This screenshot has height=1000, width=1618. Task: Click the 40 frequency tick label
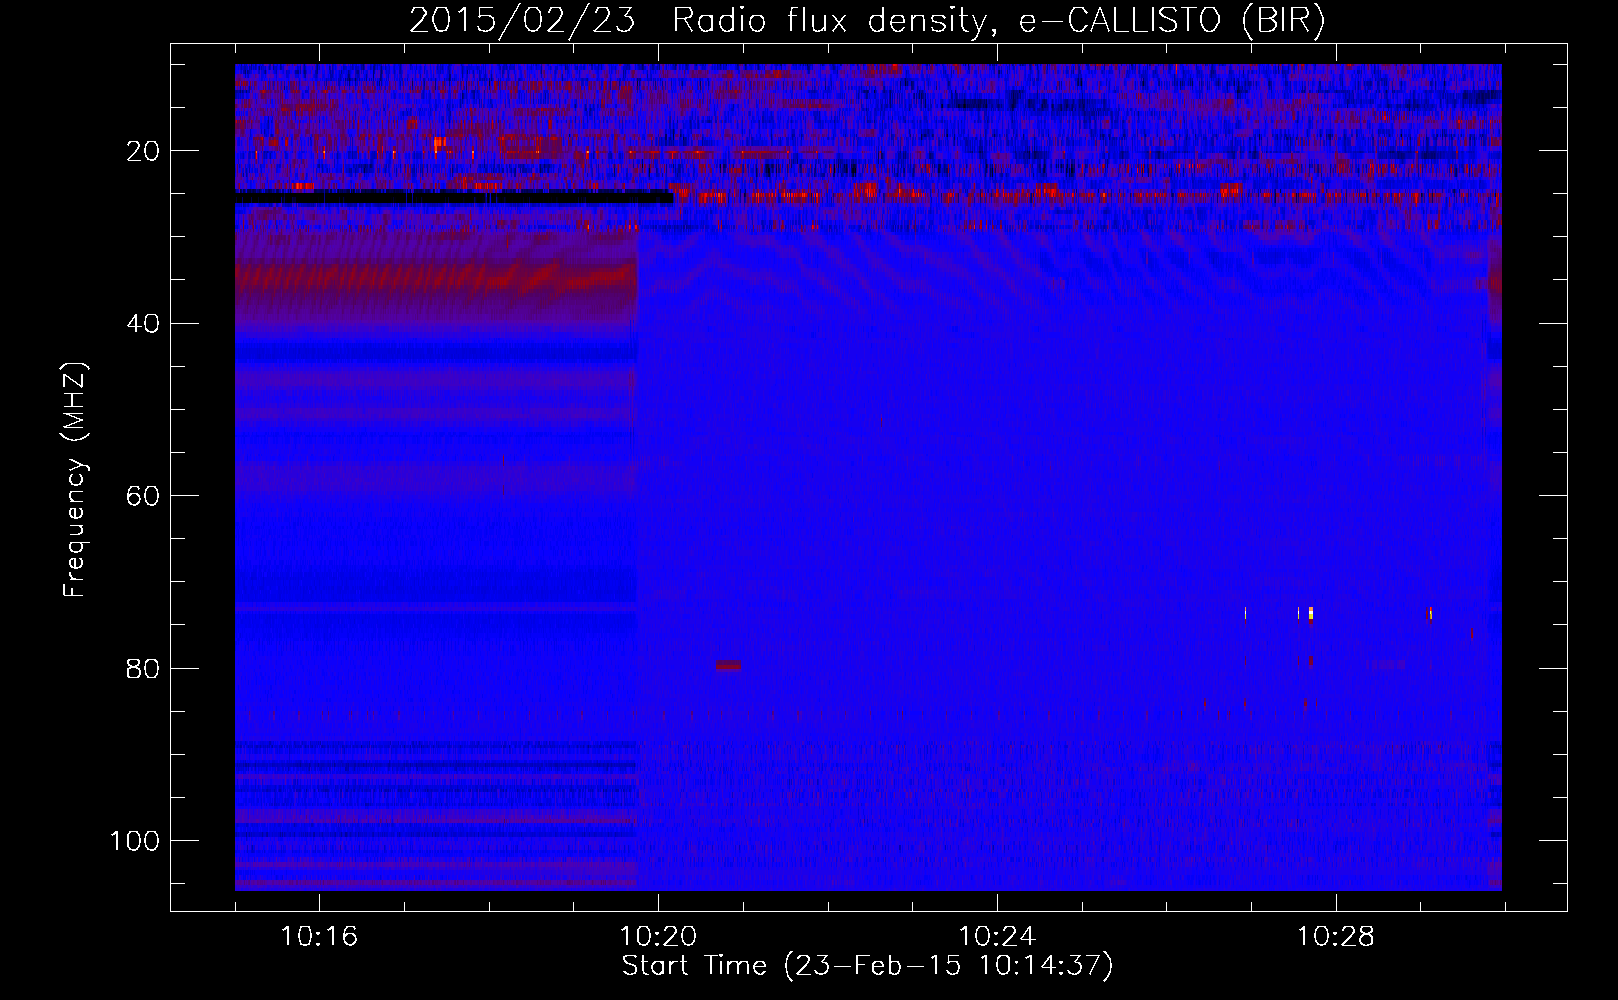click(x=143, y=324)
